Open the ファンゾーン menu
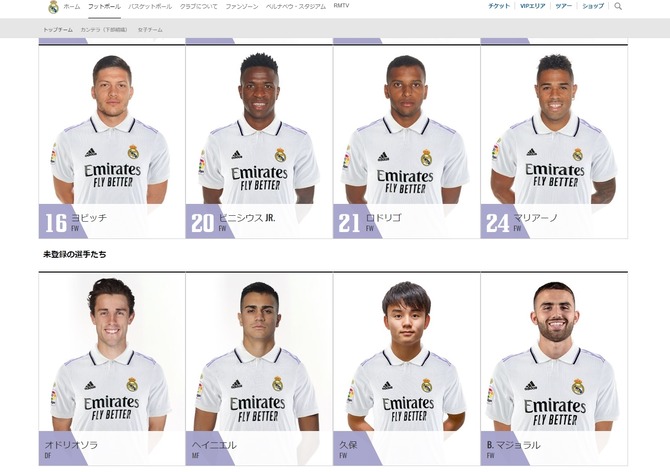This screenshot has width=670, height=472. click(x=241, y=6)
